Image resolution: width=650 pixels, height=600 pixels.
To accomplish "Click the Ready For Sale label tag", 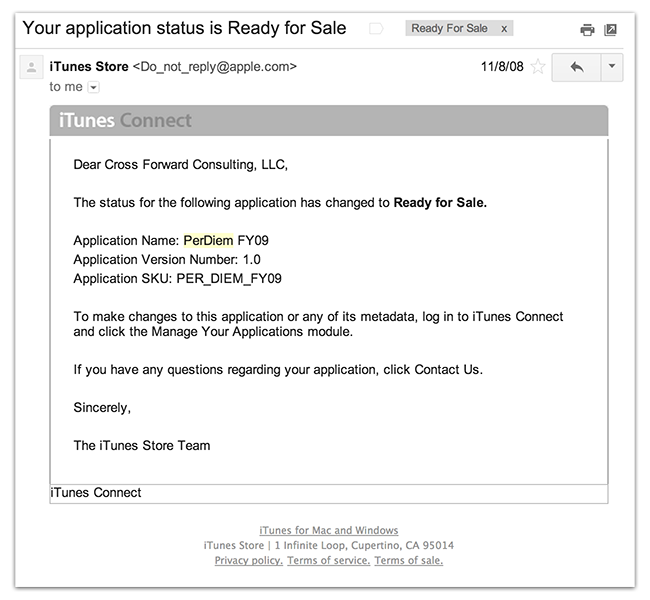I will tap(449, 28).
